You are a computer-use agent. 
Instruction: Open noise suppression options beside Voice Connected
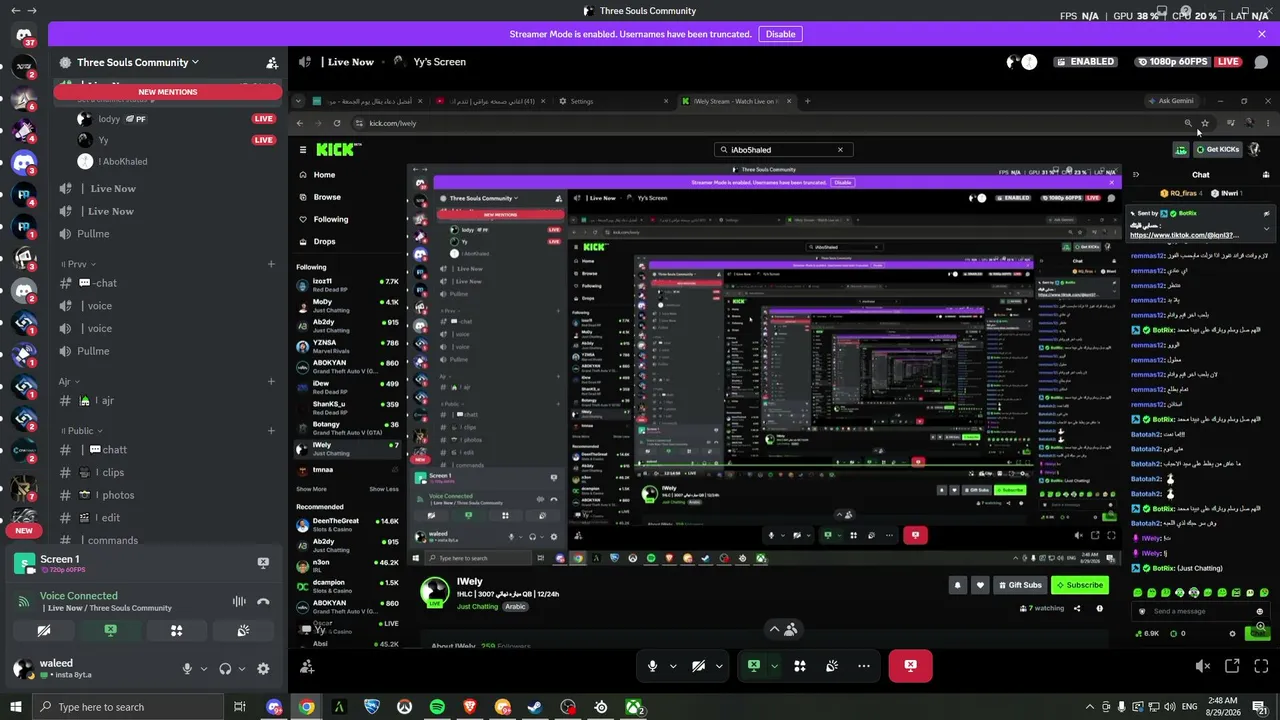tap(239, 601)
